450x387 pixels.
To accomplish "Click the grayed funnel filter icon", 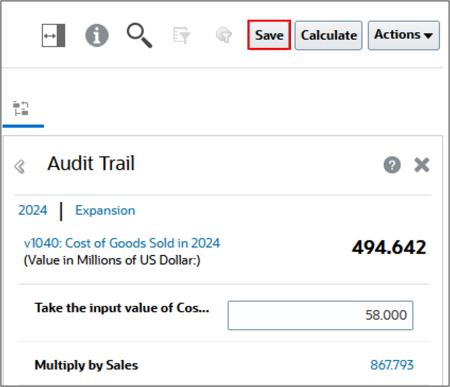I will pos(224,35).
